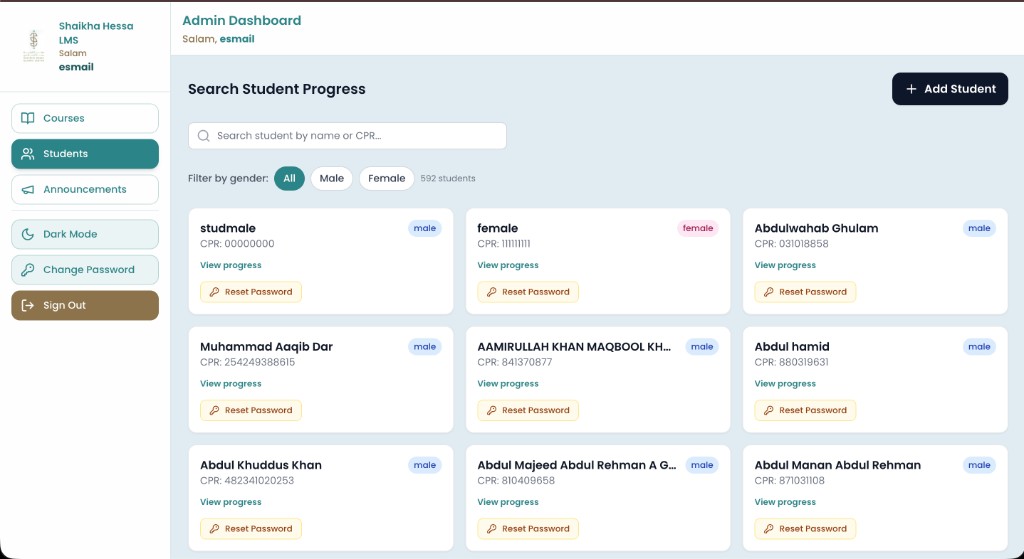Click the male badge on studmale's card

click(x=425, y=229)
